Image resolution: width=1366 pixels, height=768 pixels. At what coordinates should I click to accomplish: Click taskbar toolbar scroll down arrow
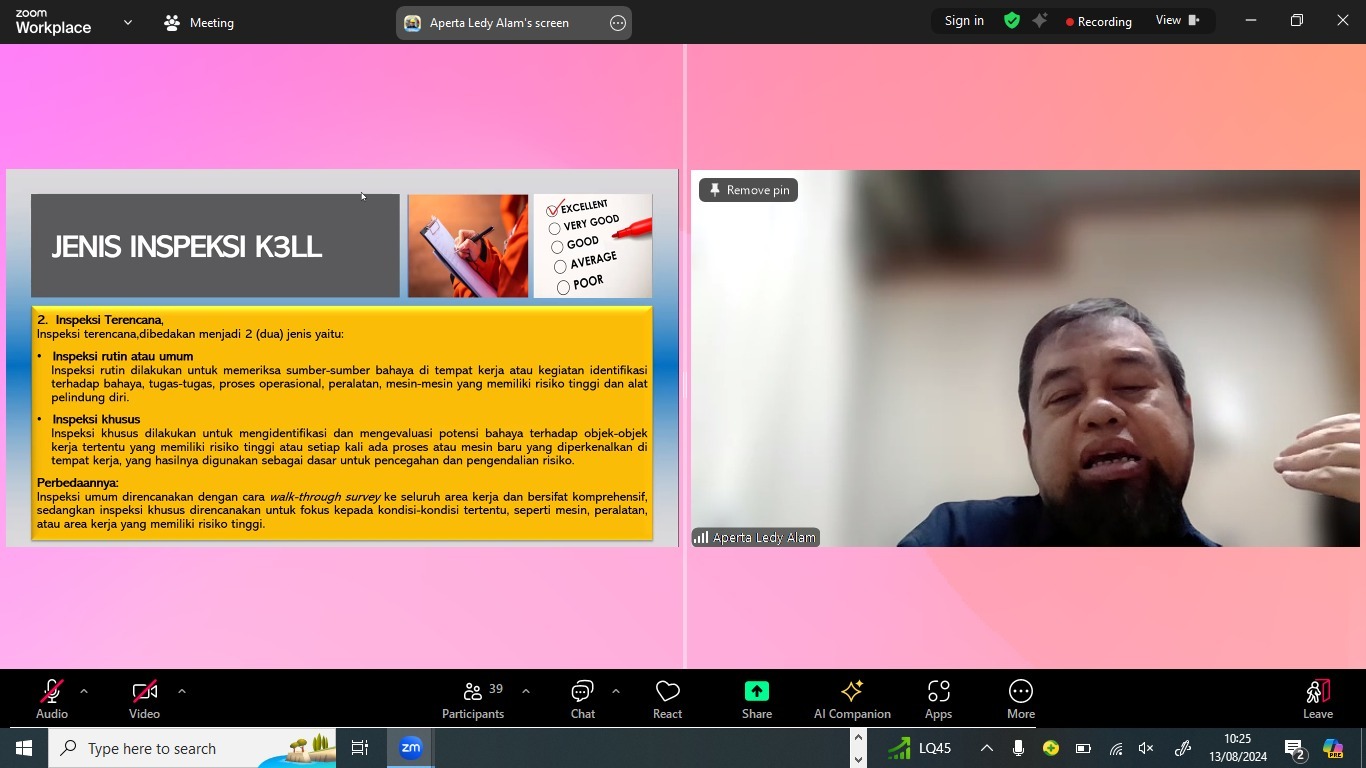(858, 759)
